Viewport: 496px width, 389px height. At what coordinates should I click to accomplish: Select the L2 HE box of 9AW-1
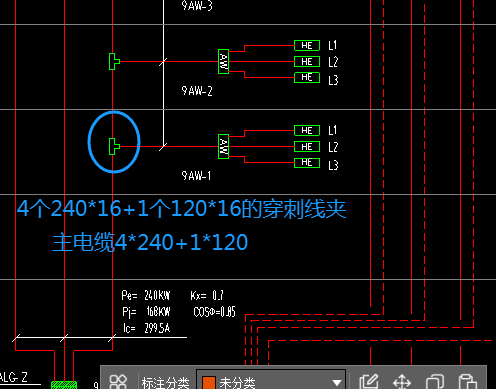click(x=307, y=147)
